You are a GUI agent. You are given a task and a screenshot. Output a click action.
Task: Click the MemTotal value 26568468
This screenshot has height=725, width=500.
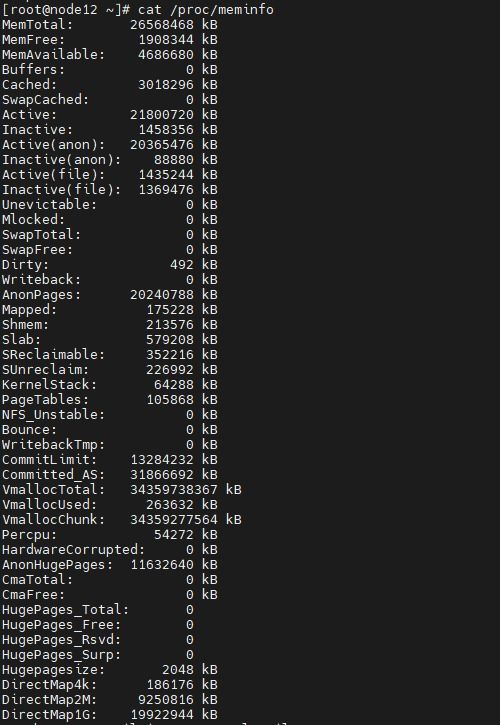162,25
